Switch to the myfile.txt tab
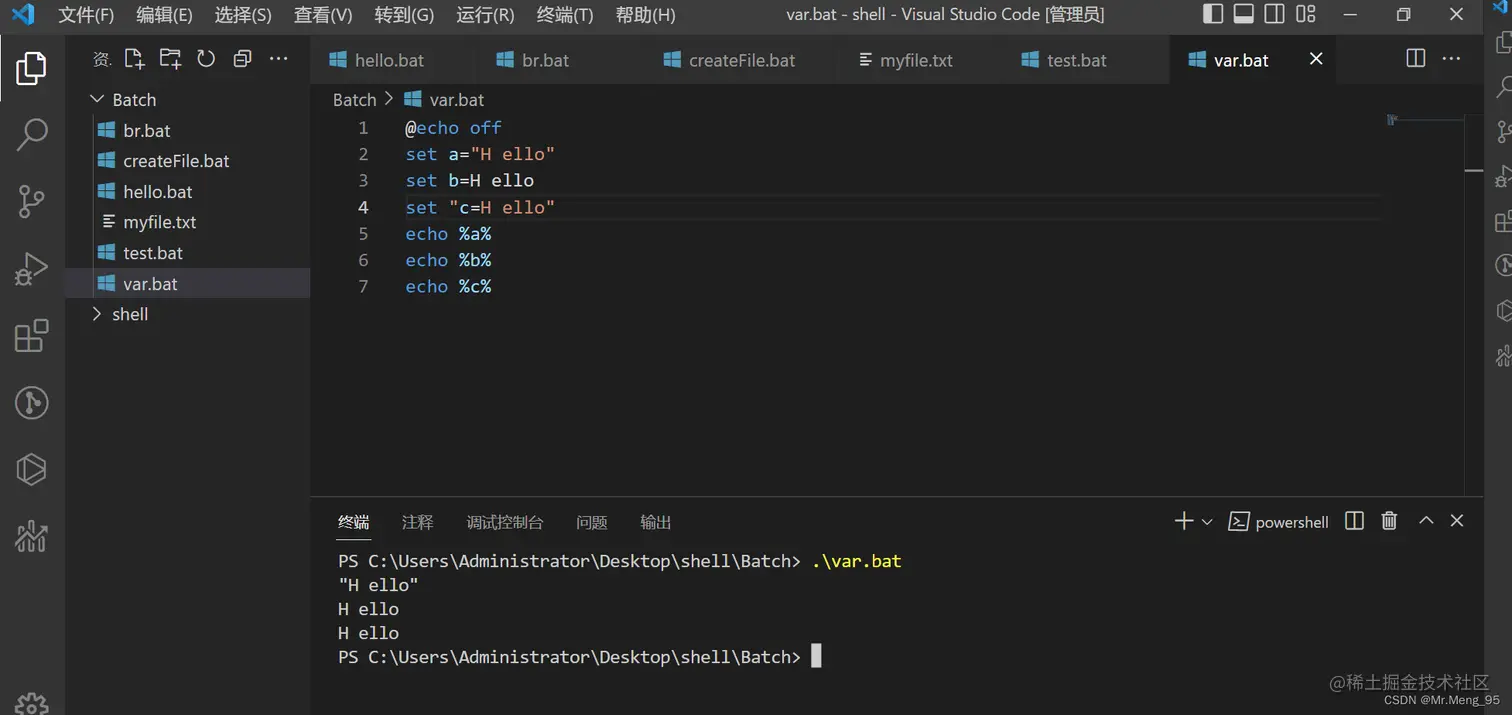 pyautogui.click(x=916, y=60)
